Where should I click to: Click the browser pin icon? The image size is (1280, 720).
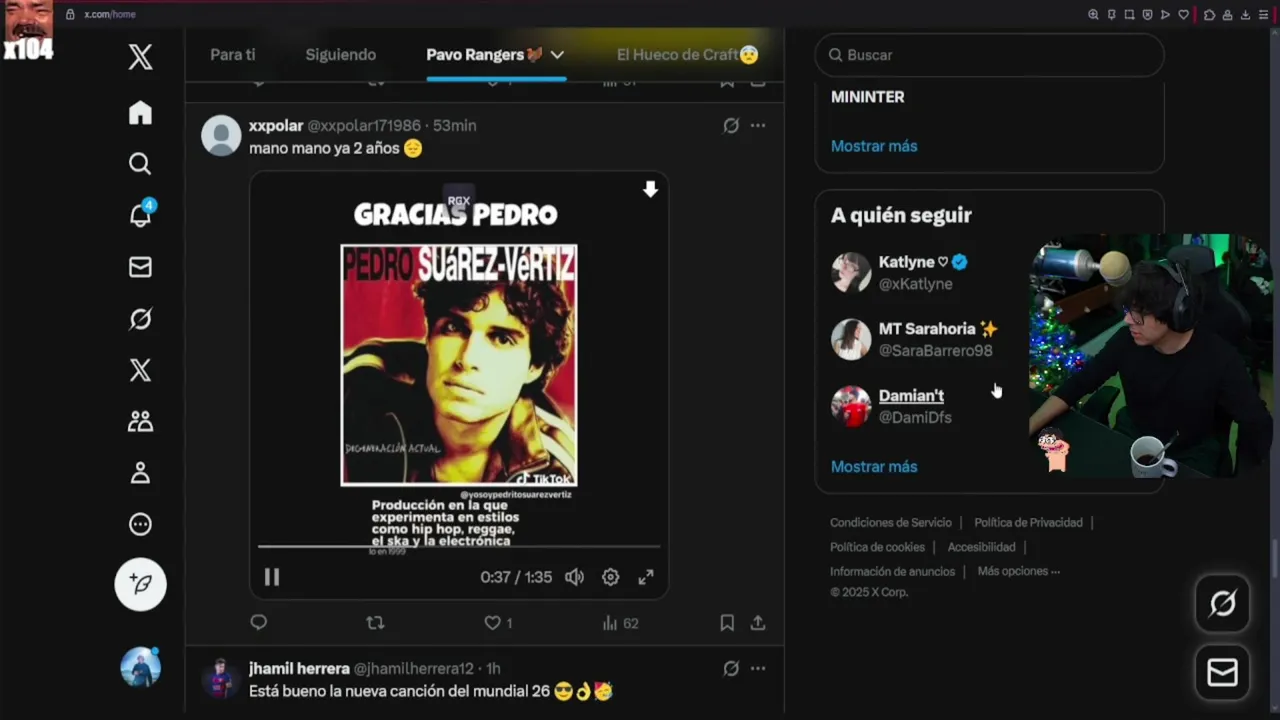click(1111, 14)
